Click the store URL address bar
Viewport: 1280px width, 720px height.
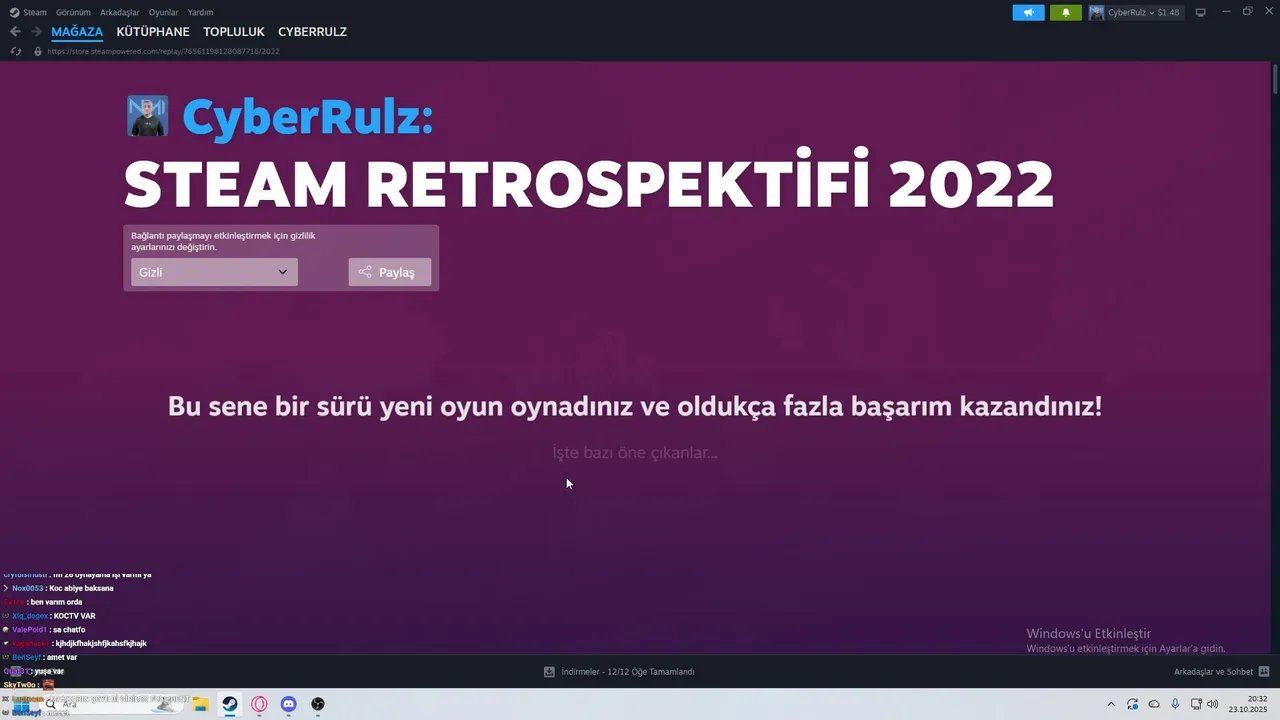tap(162, 51)
